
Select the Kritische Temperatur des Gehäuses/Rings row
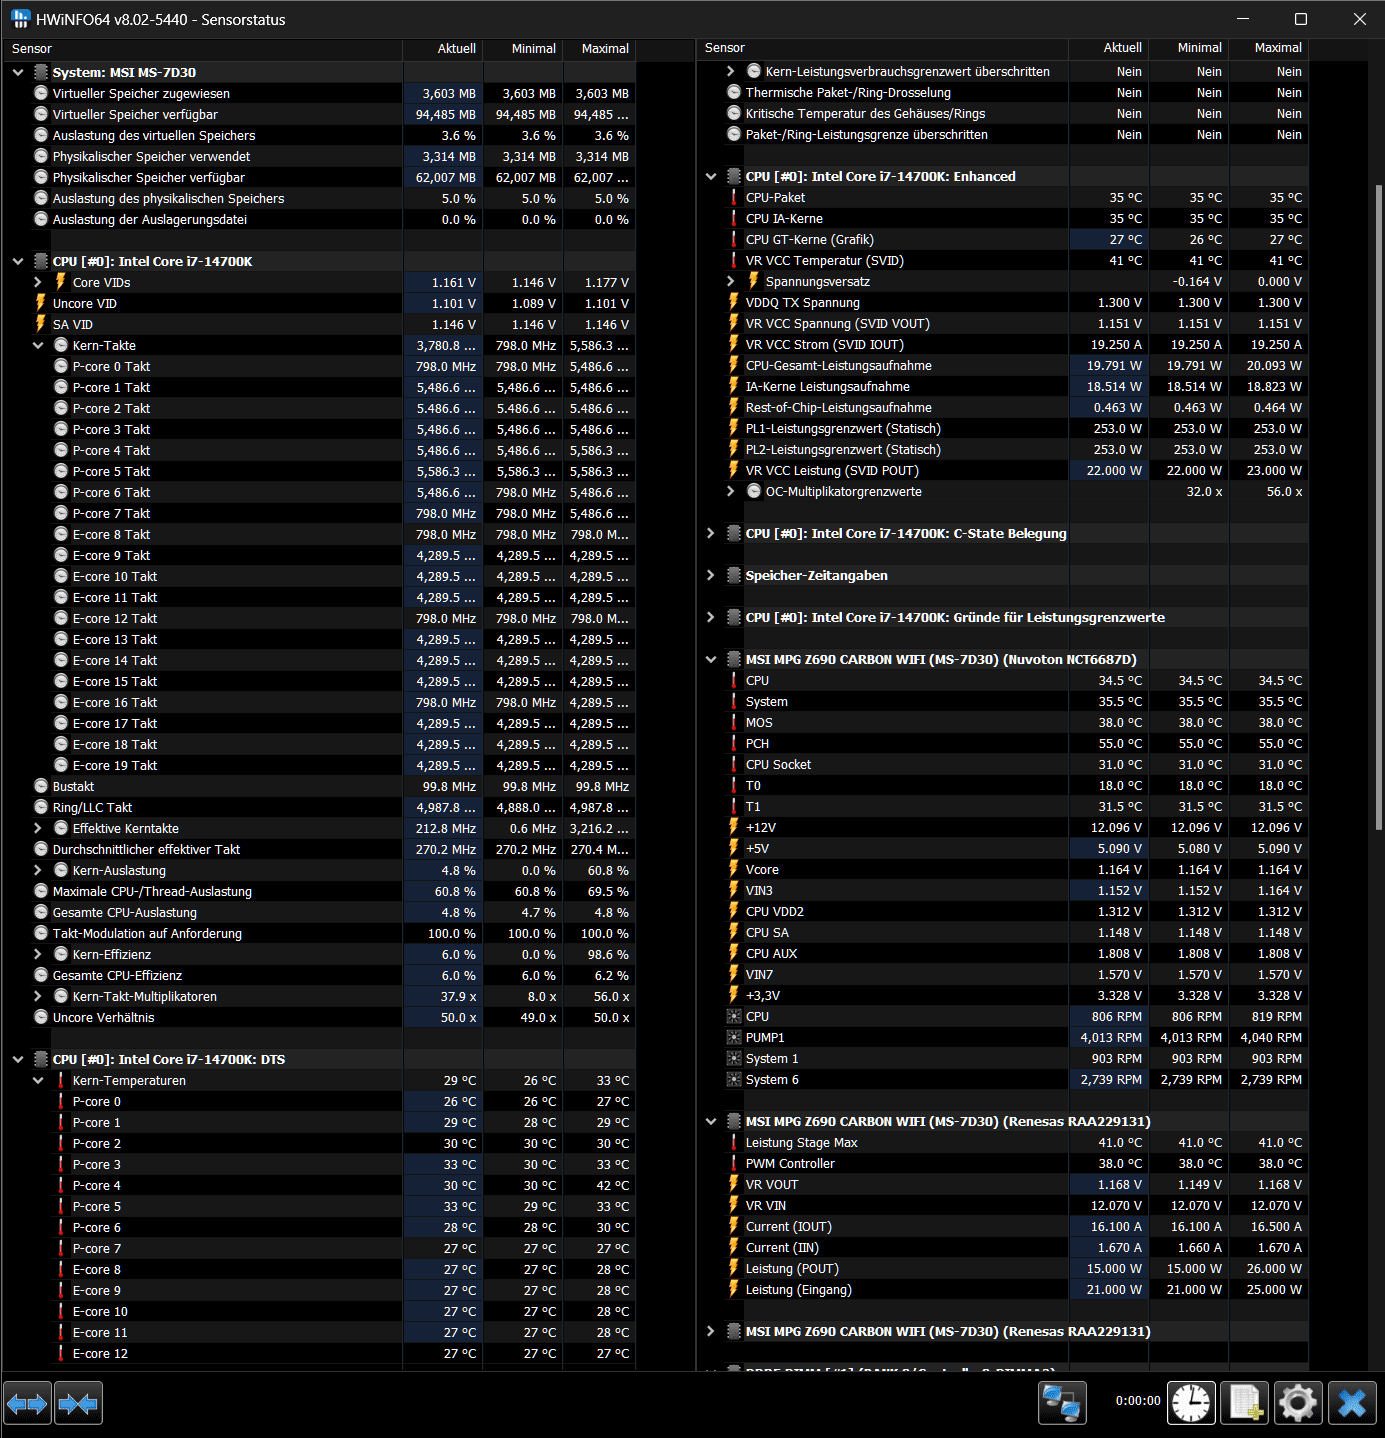[x=1004, y=113]
